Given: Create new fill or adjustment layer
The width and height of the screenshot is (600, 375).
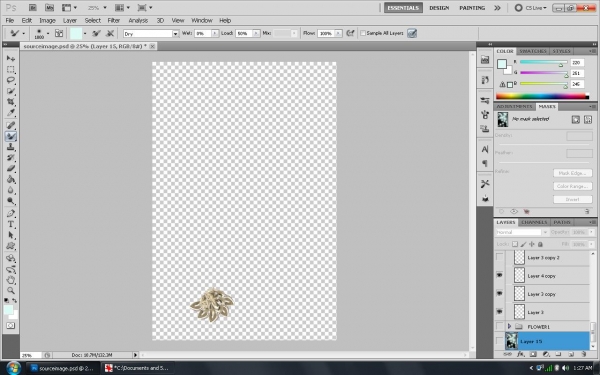Looking at the screenshot, I should coord(546,354).
